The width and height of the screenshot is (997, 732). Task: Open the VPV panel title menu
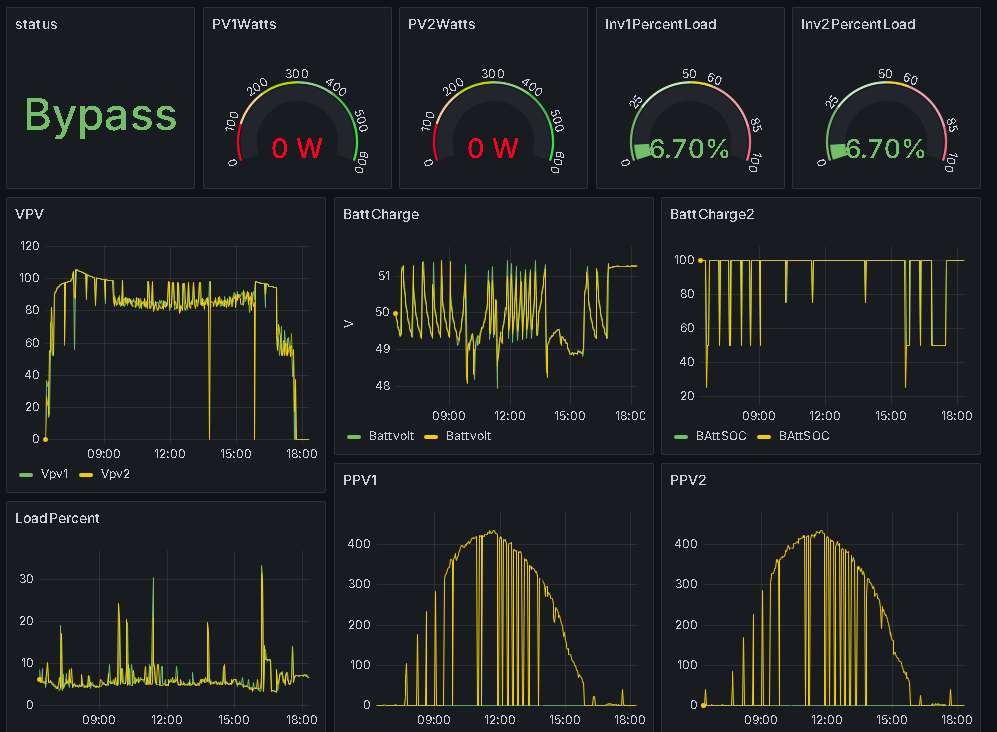click(x=27, y=213)
